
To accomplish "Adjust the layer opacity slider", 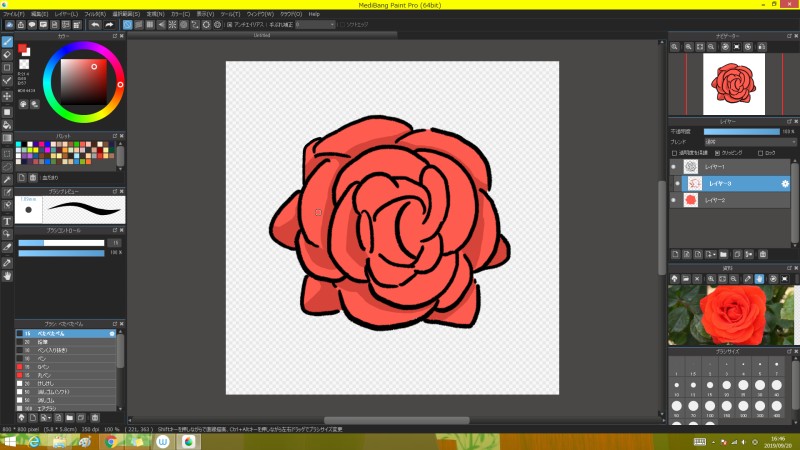I will tap(741, 131).
